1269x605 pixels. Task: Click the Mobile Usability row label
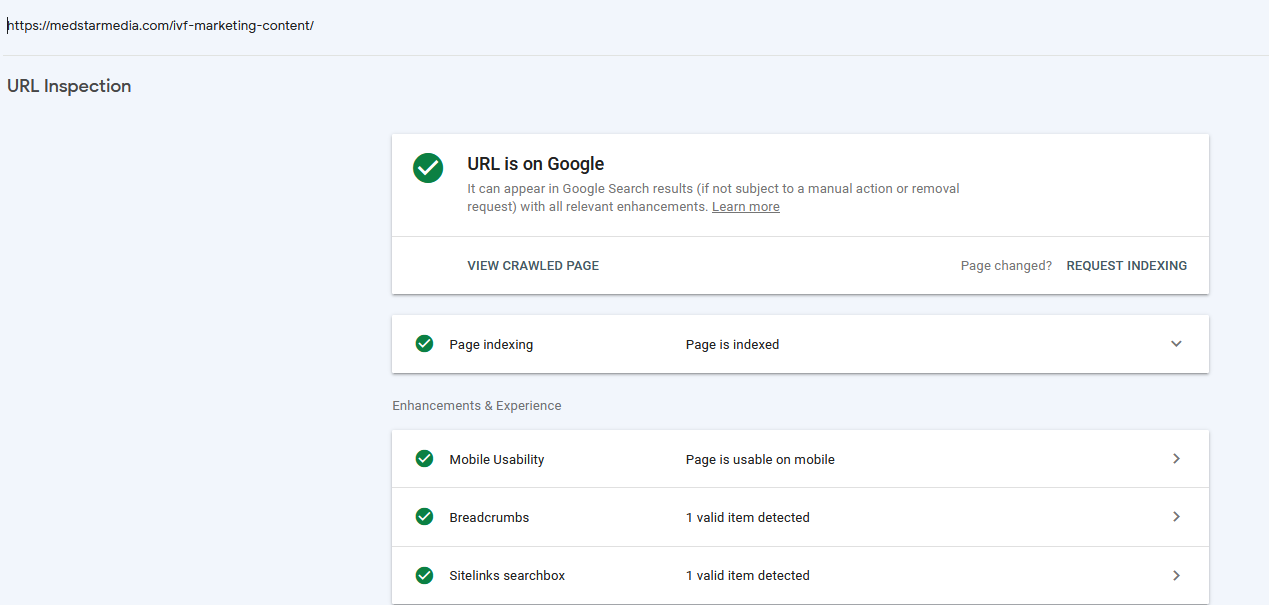click(497, 460)
